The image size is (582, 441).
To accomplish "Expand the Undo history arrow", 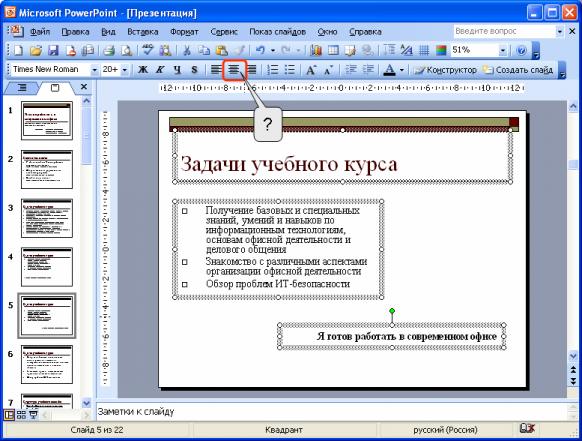I will coord(273,50).
